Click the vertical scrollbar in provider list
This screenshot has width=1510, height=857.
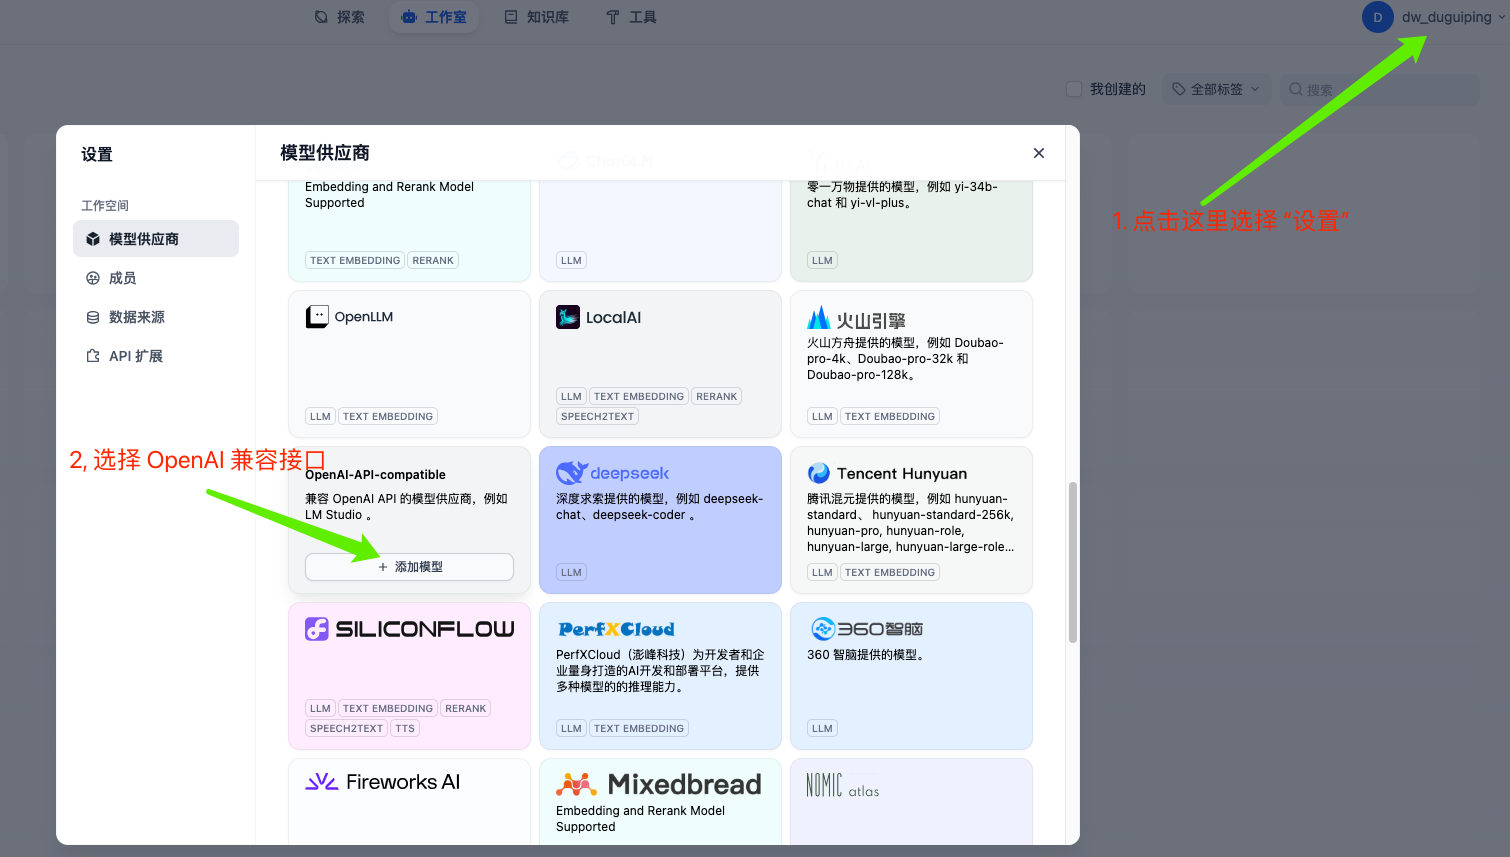click(1073, 560)
